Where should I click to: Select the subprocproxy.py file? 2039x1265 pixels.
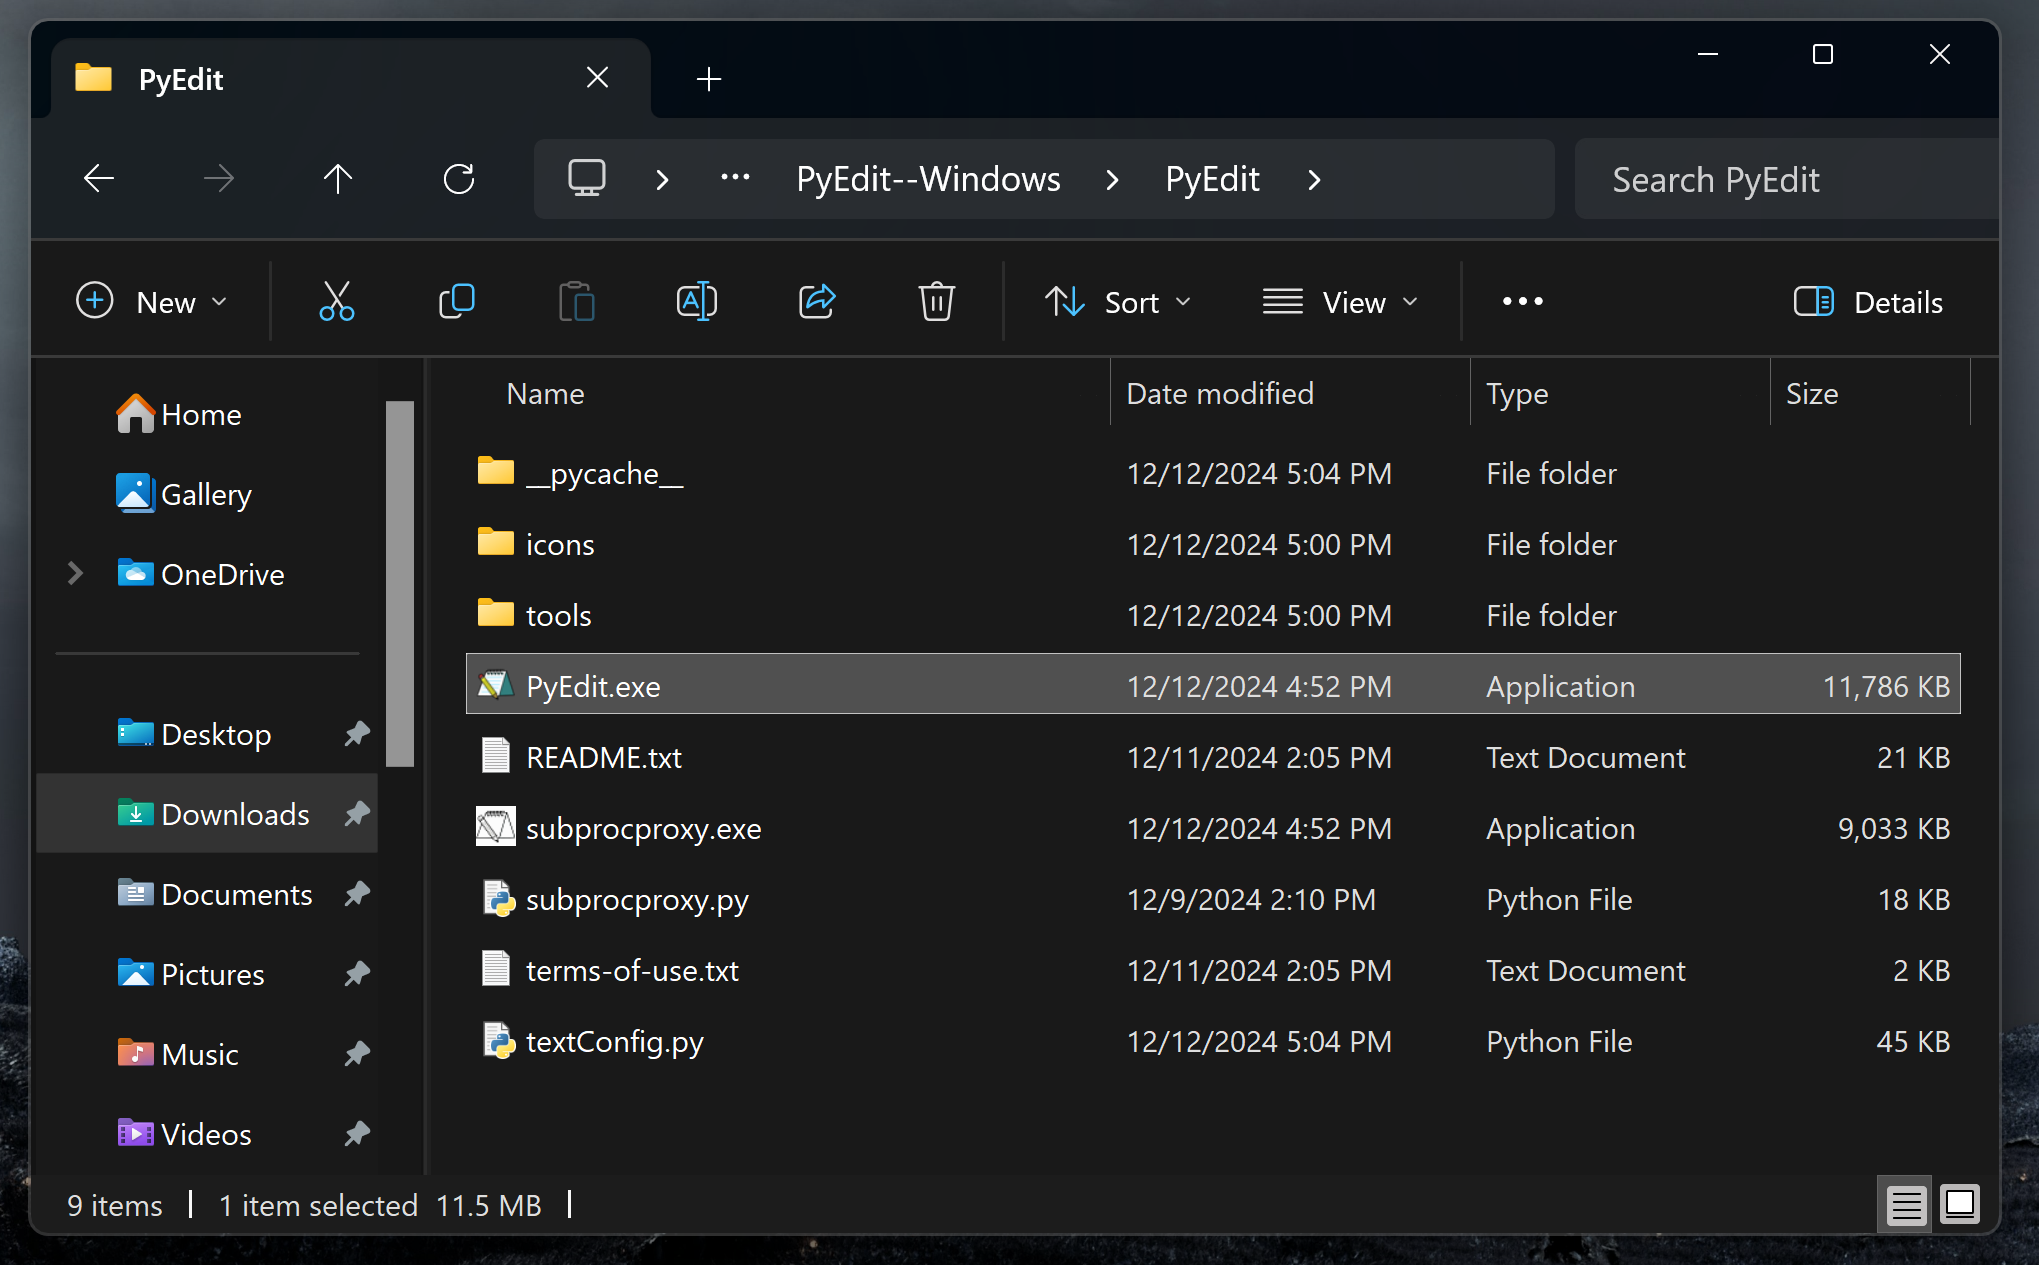point(1213,899)
